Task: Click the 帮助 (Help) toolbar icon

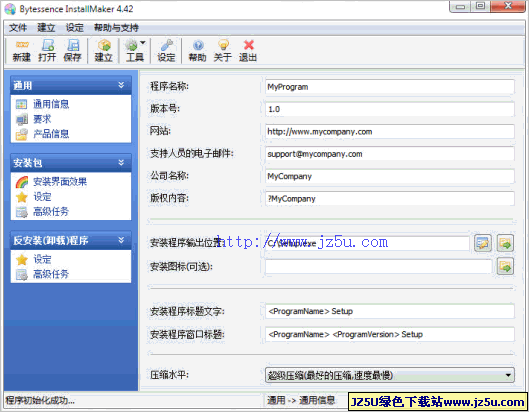Action: 197,51
